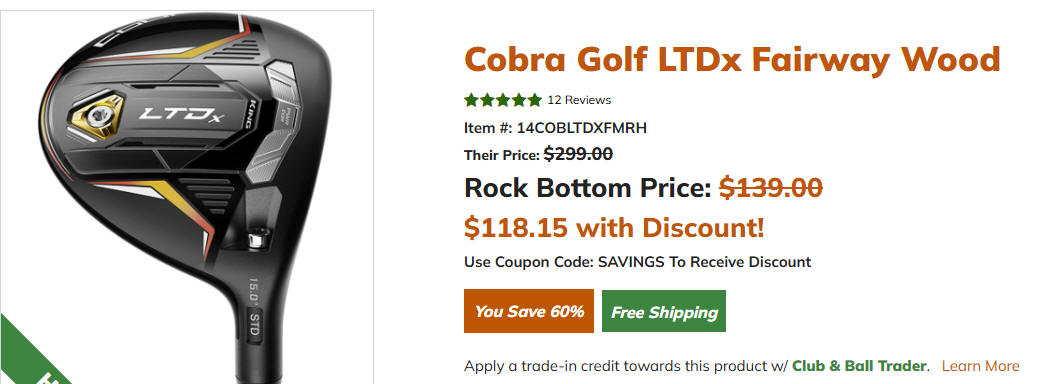Click the Rock Bottom Price label
Viewport: 1063px width, 384px height.
[x=587, y=187]
